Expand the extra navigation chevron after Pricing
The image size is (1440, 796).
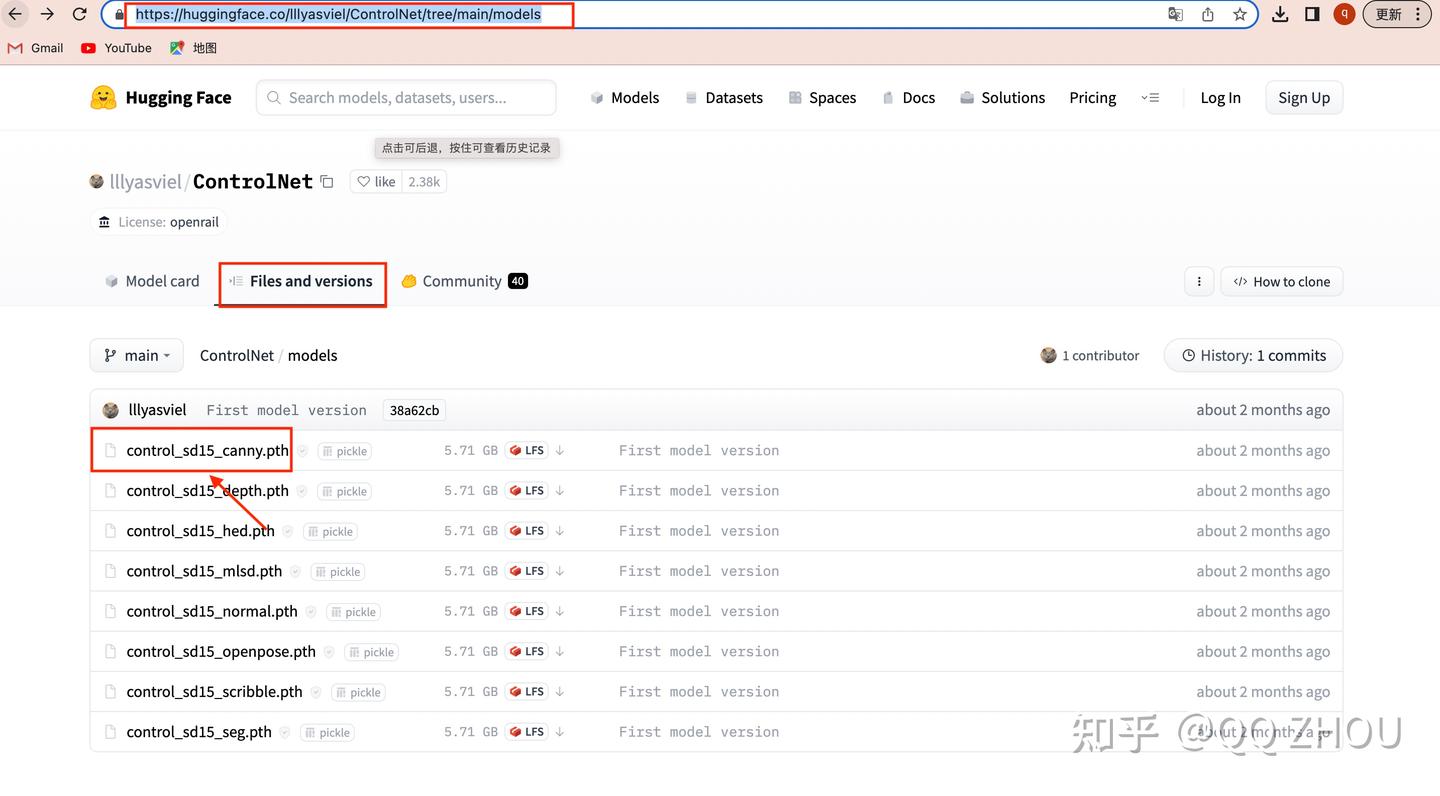1151,97
